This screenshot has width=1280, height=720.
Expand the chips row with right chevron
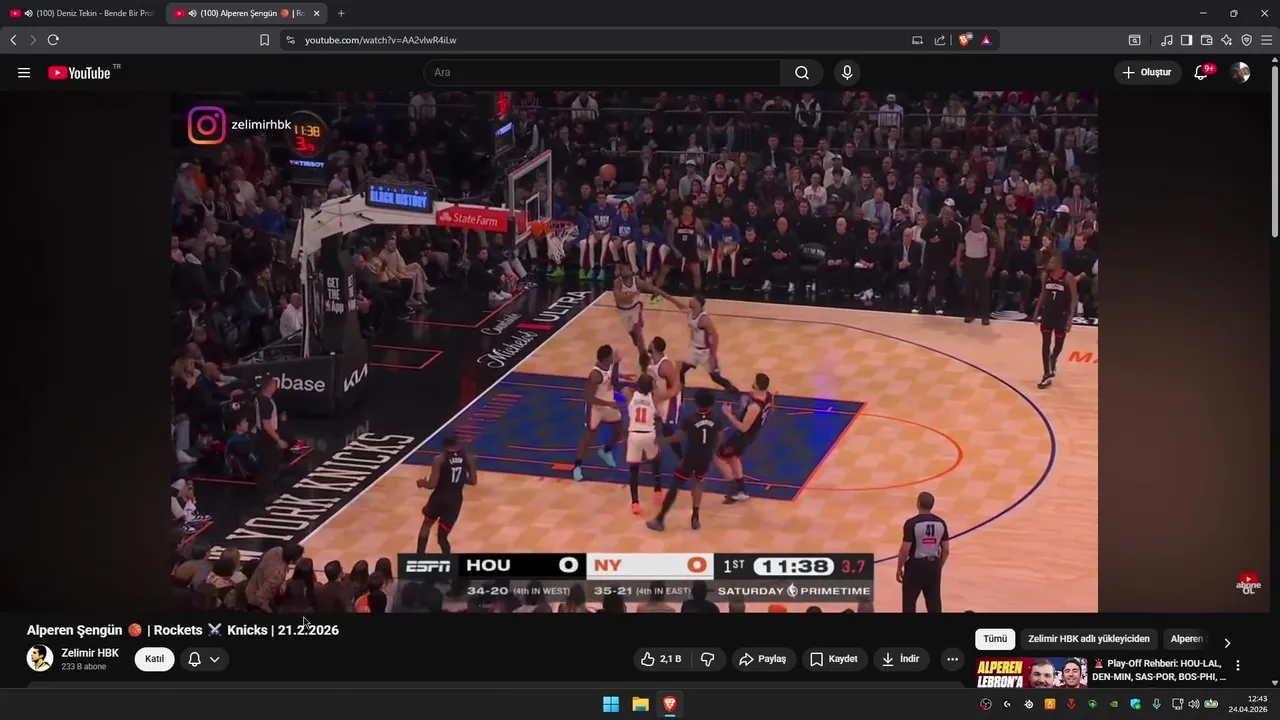tap(1227, 642)
